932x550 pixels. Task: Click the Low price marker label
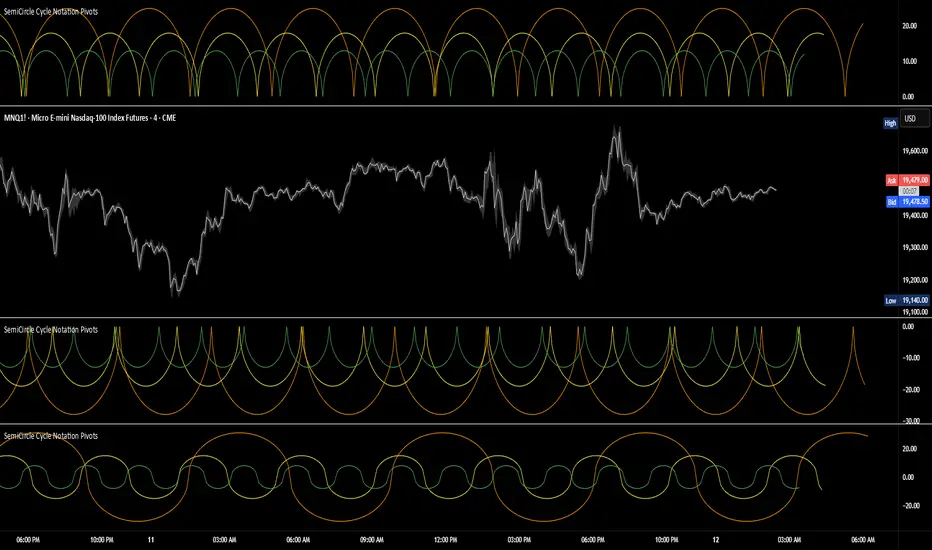pyautogui.click(x=889, y=299)
